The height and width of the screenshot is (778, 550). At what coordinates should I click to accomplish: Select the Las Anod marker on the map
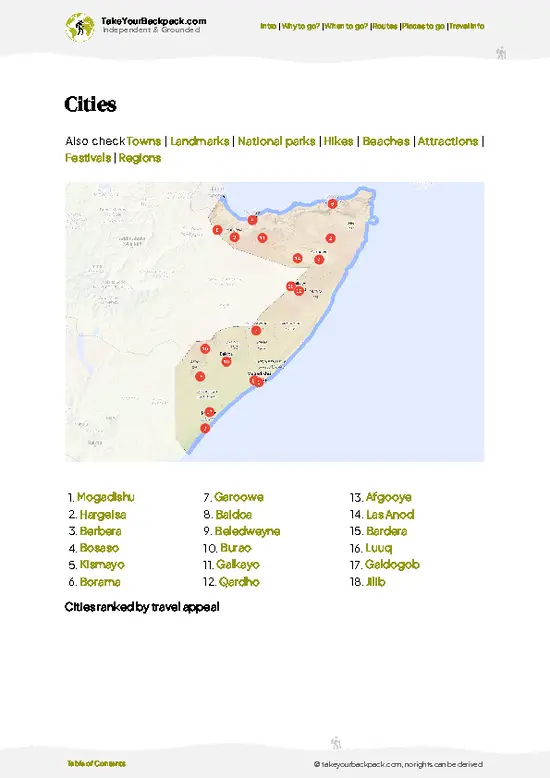(x=297, y=258)
